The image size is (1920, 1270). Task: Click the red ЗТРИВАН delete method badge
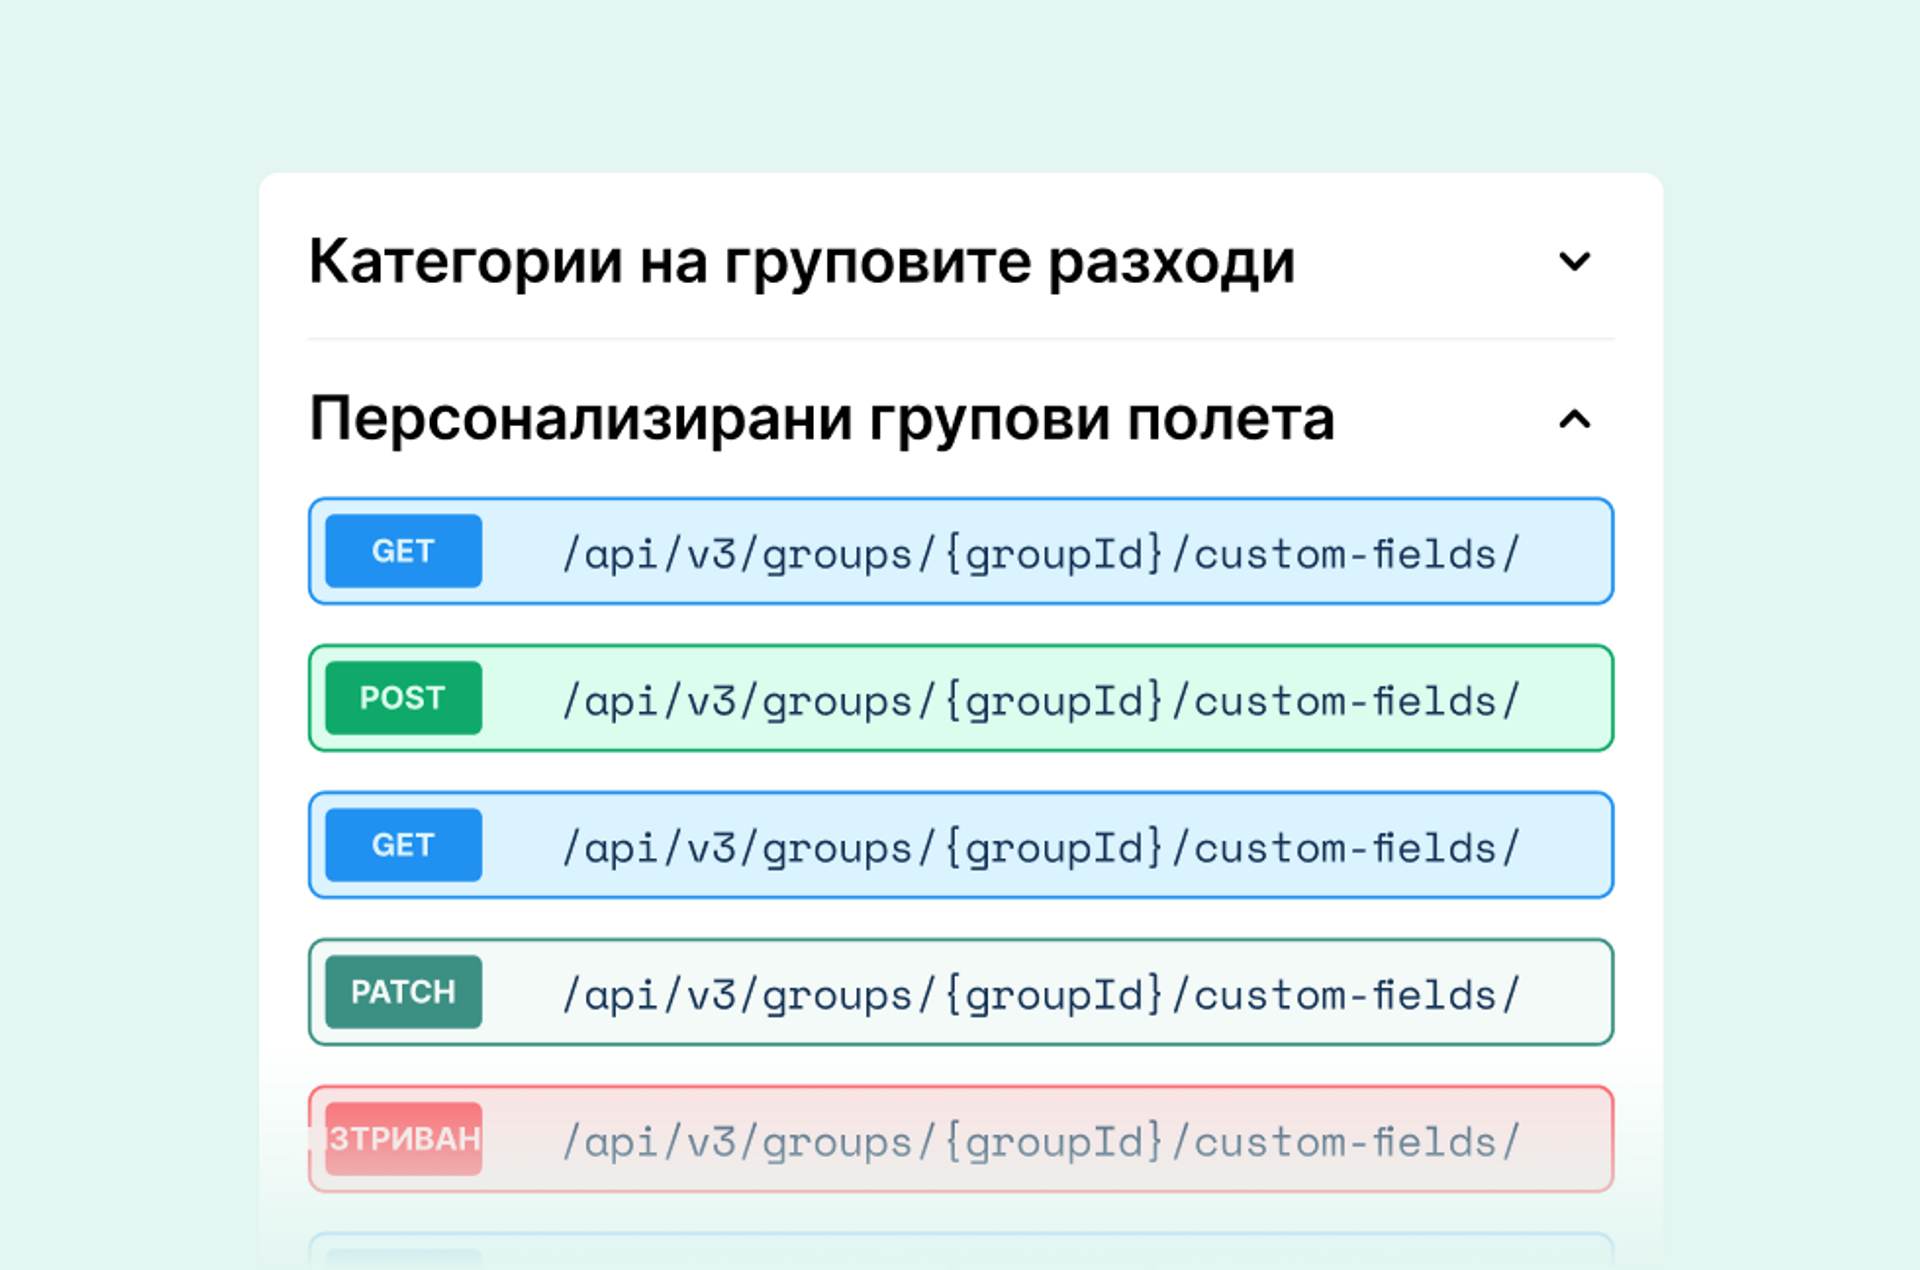click(404, 1139)
